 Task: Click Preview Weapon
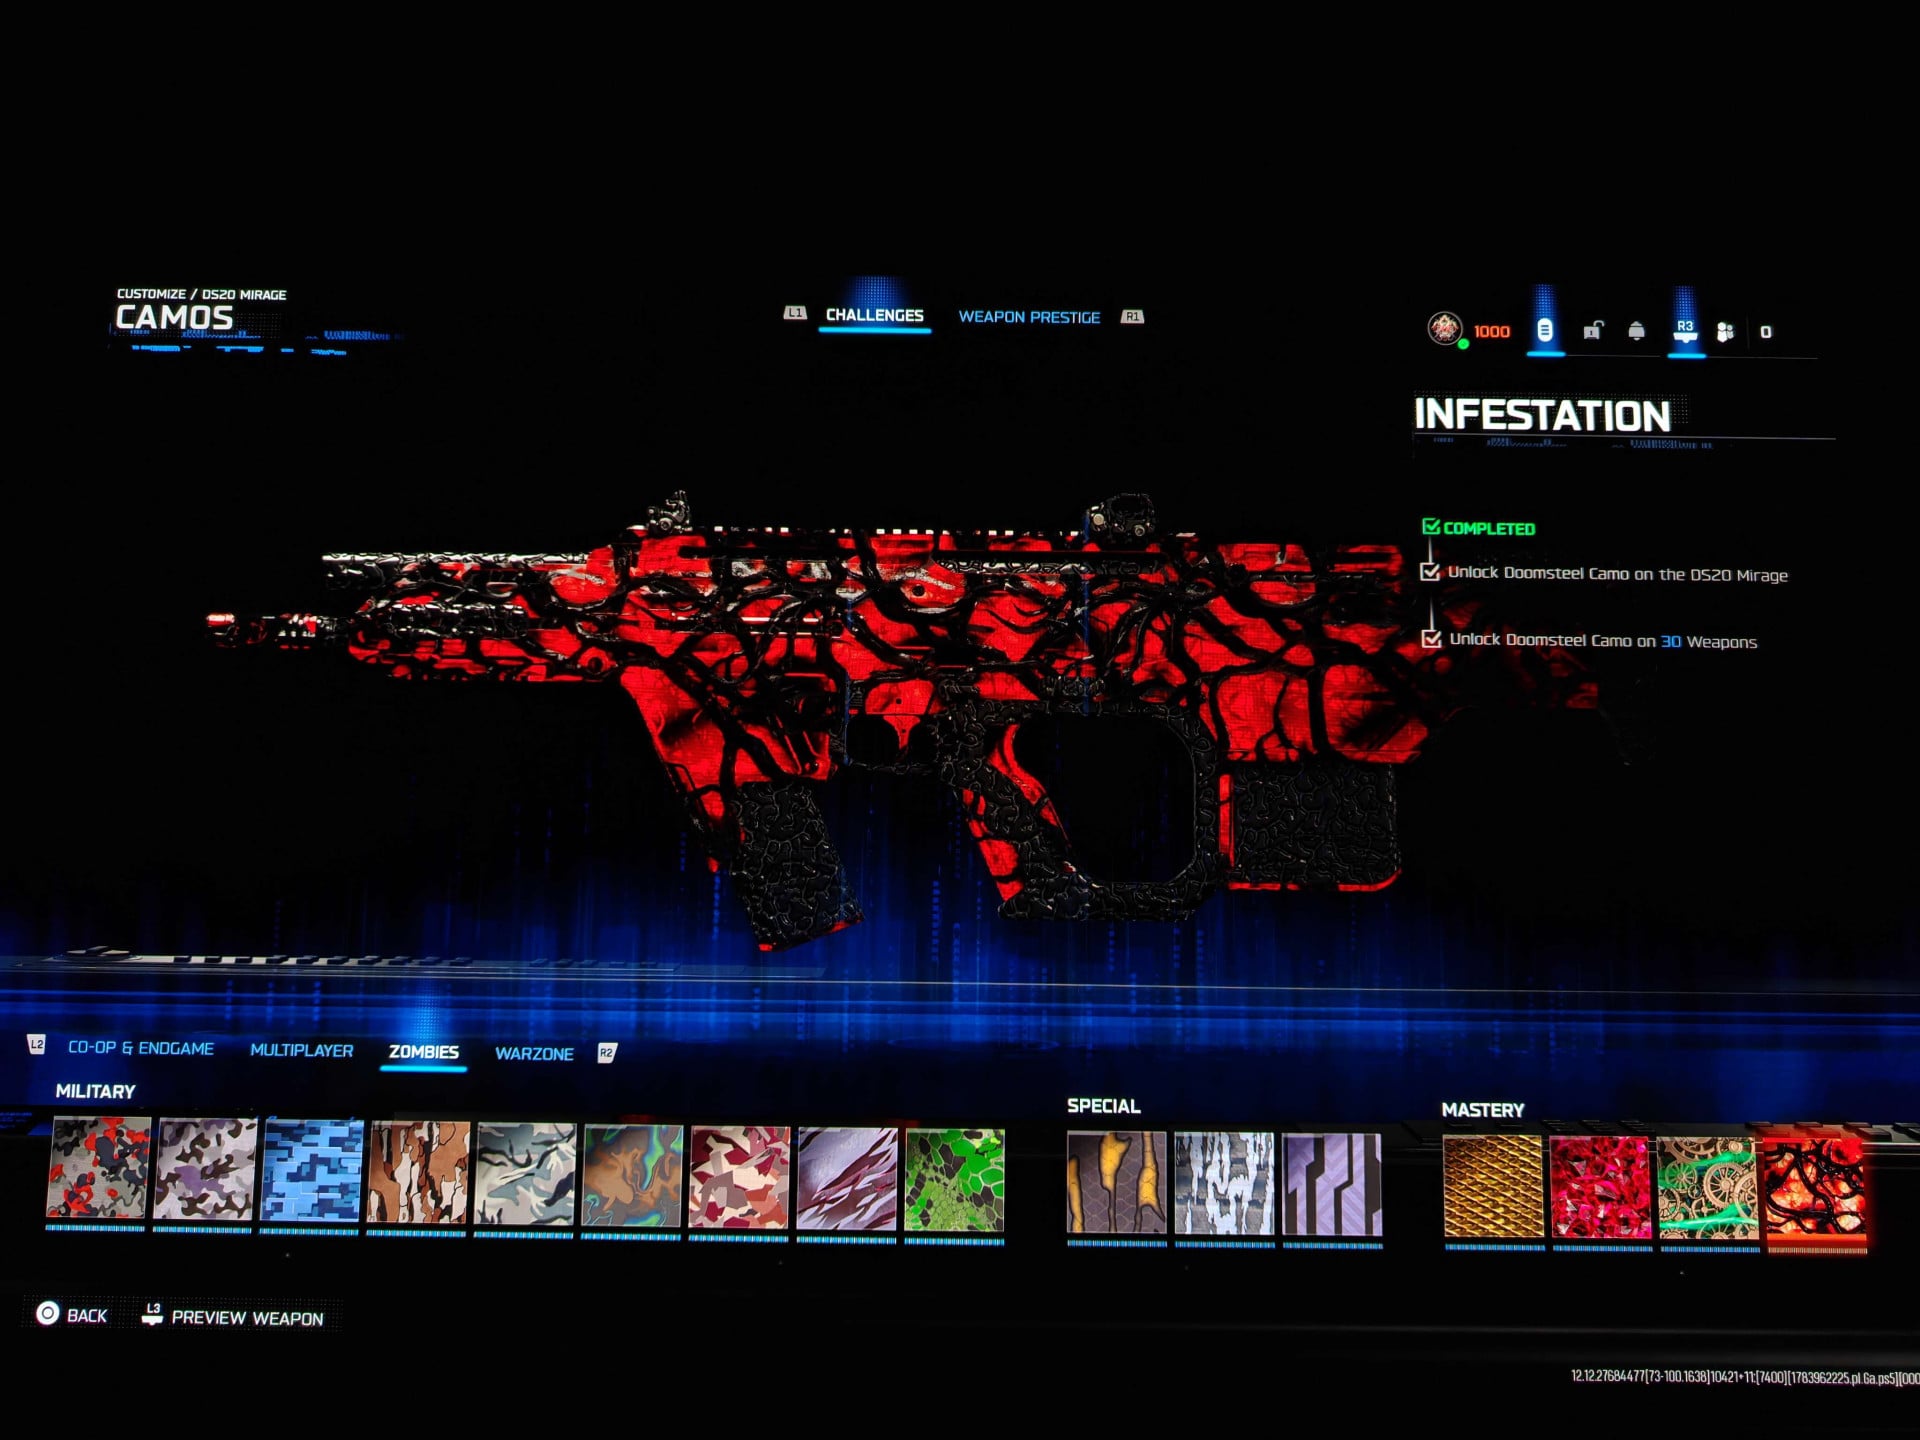click(247, 1318)
